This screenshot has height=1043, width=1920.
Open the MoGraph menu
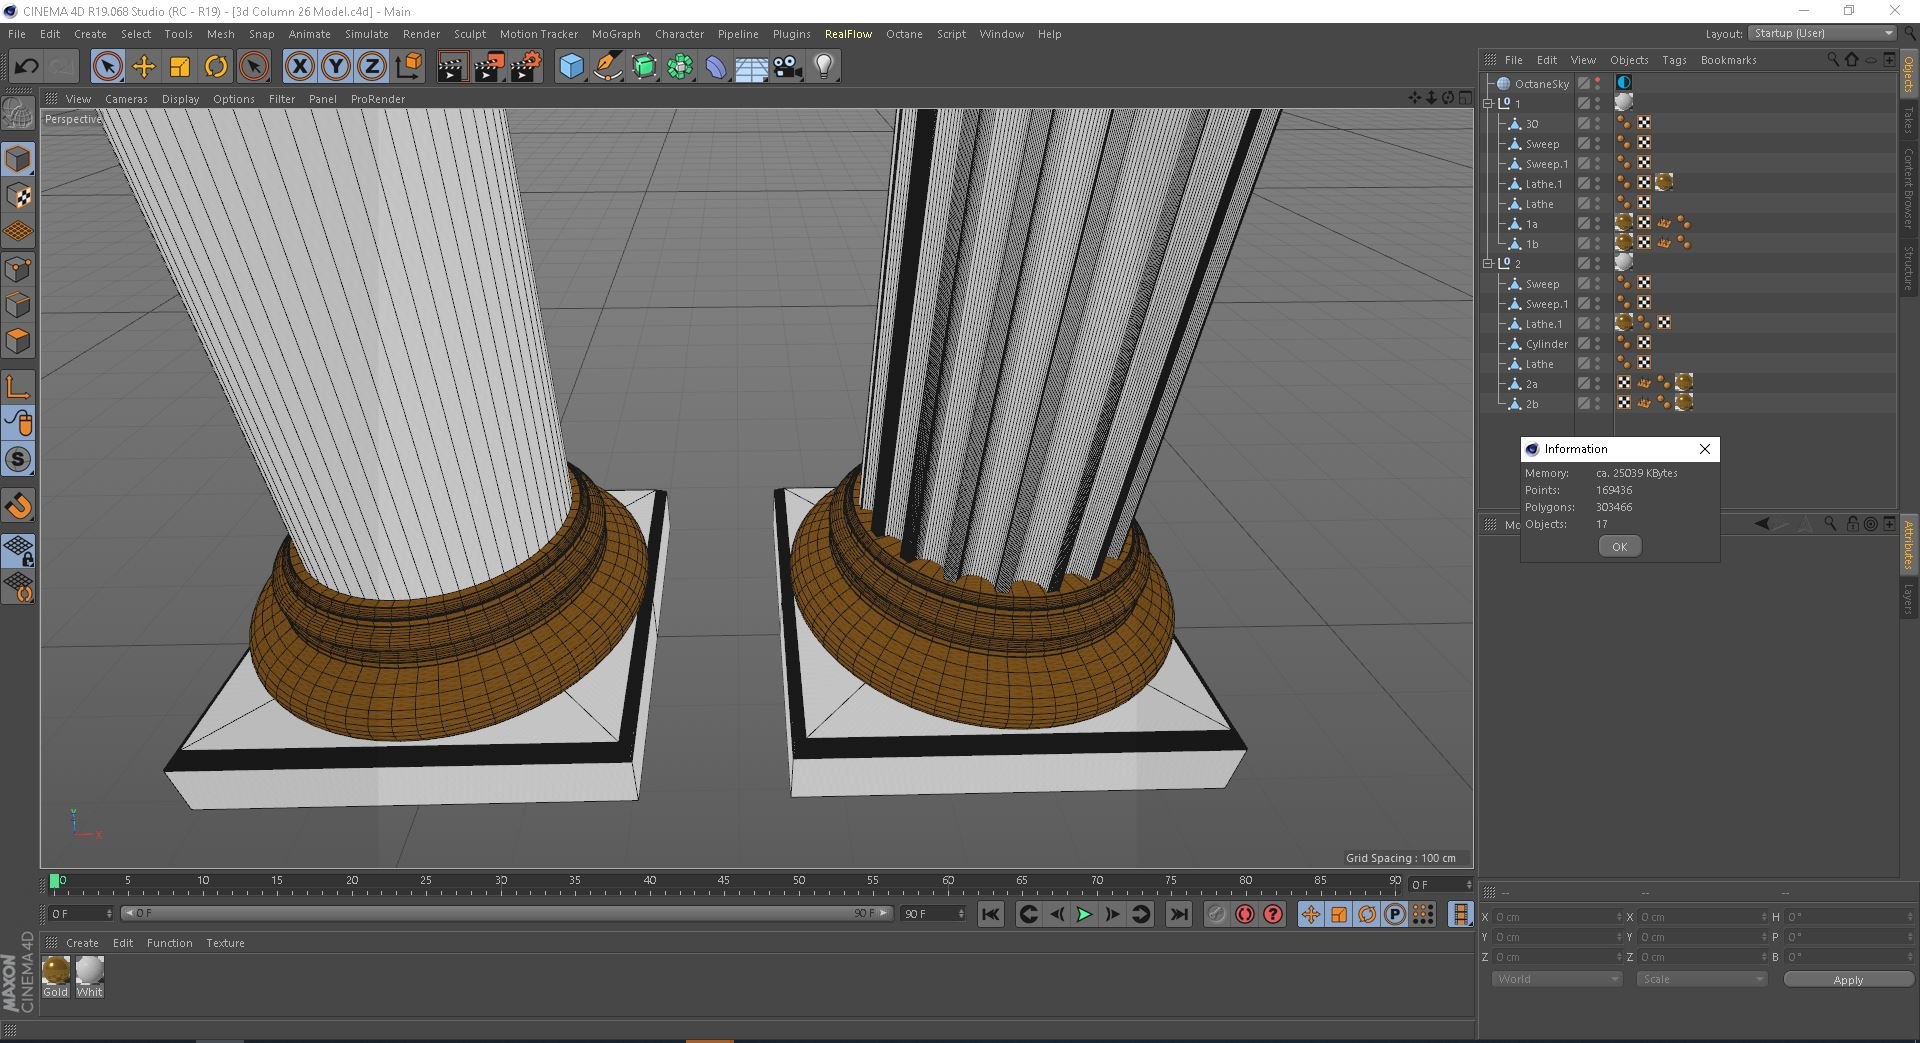coord(616,34)
